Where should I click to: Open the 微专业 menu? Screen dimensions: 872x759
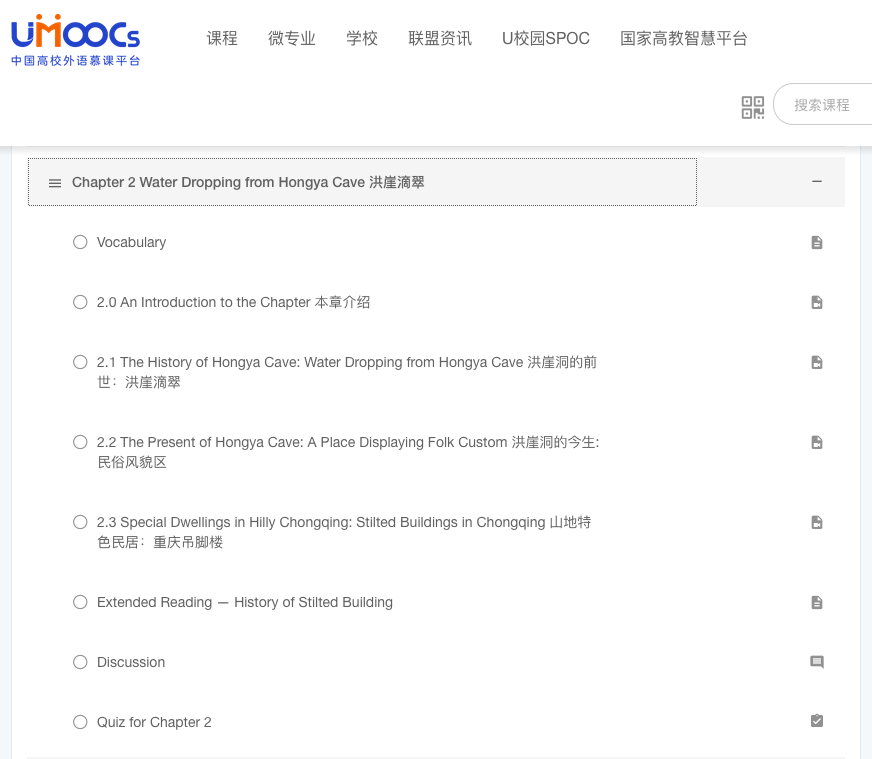pyautogui.click(x=292, y=38)
